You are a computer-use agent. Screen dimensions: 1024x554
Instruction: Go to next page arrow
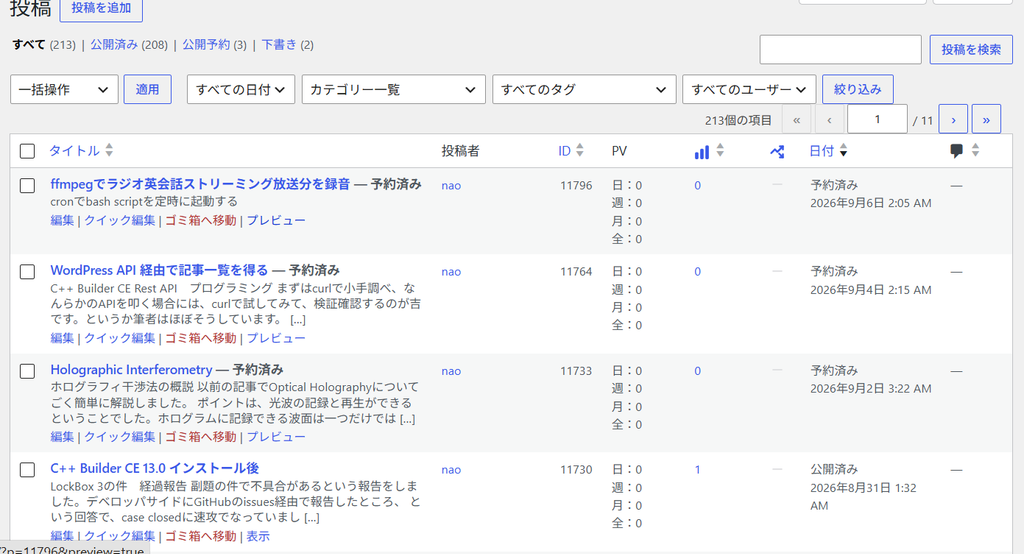(x=953, y=120)
